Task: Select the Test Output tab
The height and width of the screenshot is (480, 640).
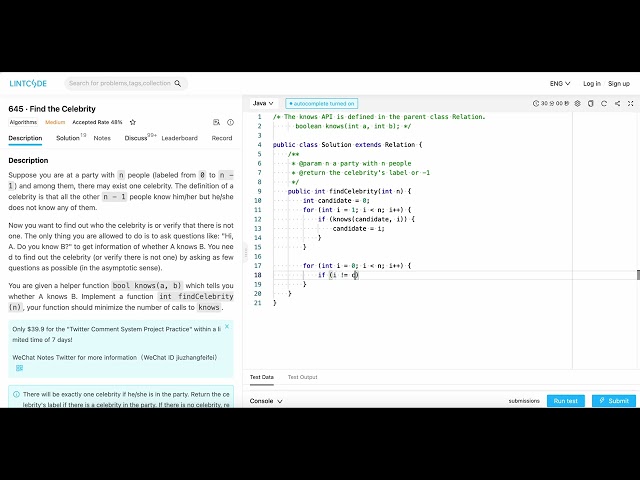Action: point(302,377)
